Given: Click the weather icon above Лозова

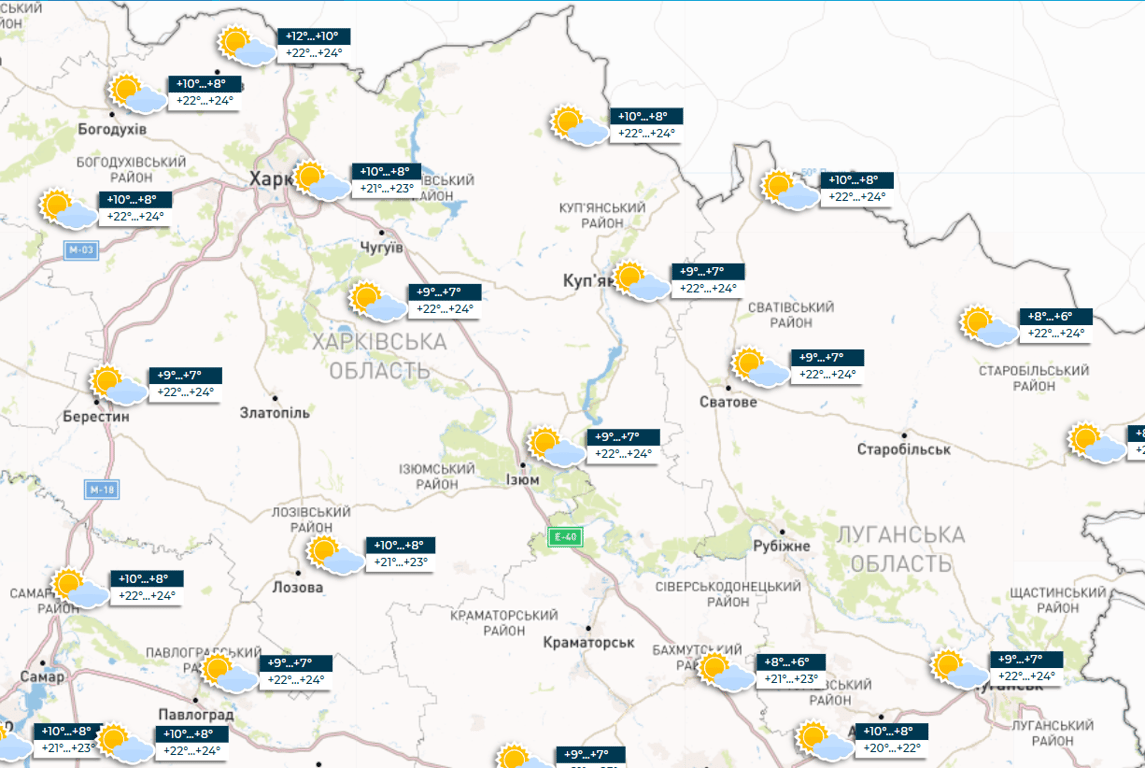Looking at the screenshot, I should 334,554.
